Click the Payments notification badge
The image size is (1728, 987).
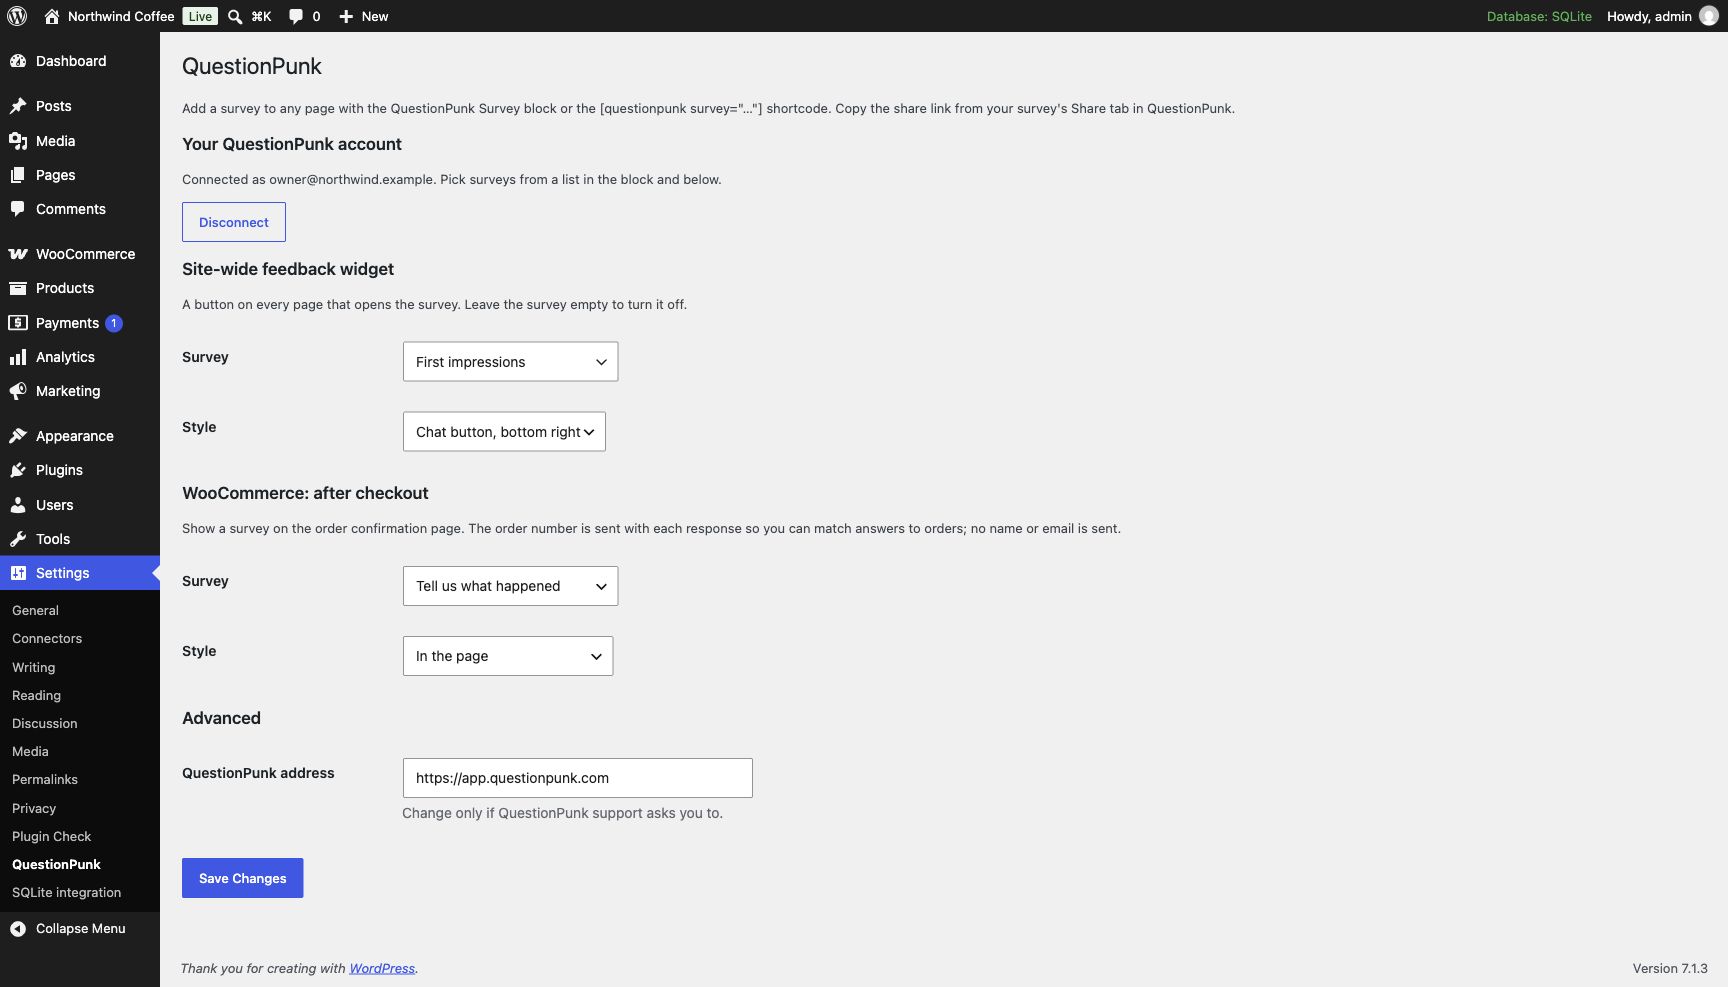(114, 323)
